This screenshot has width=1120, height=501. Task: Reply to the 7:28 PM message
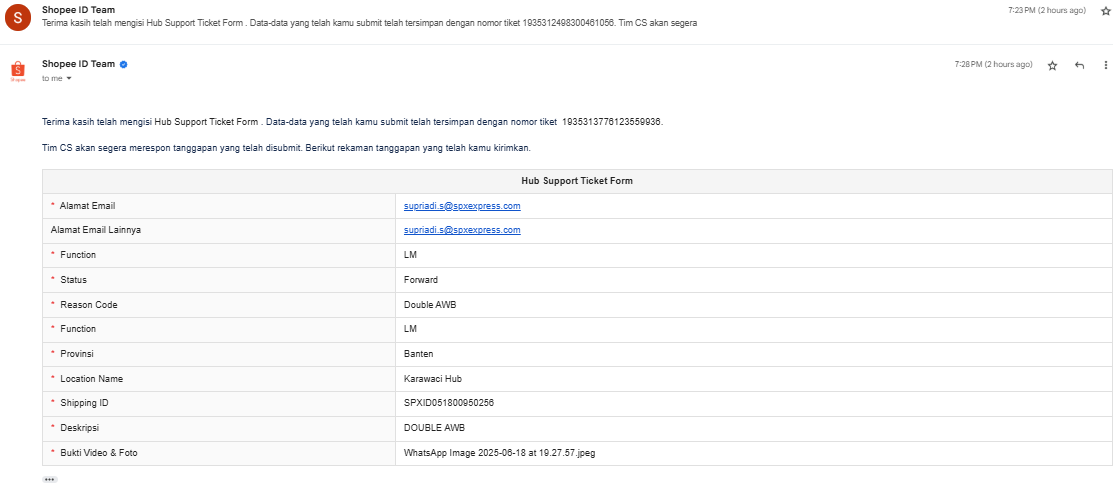1079,65
